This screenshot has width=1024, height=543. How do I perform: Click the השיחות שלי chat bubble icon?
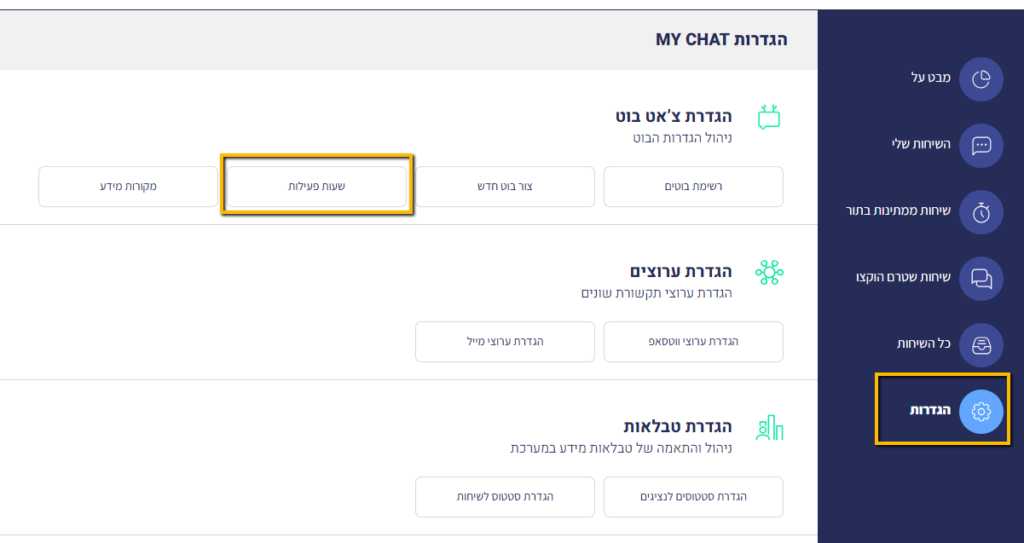click(981, 145)
